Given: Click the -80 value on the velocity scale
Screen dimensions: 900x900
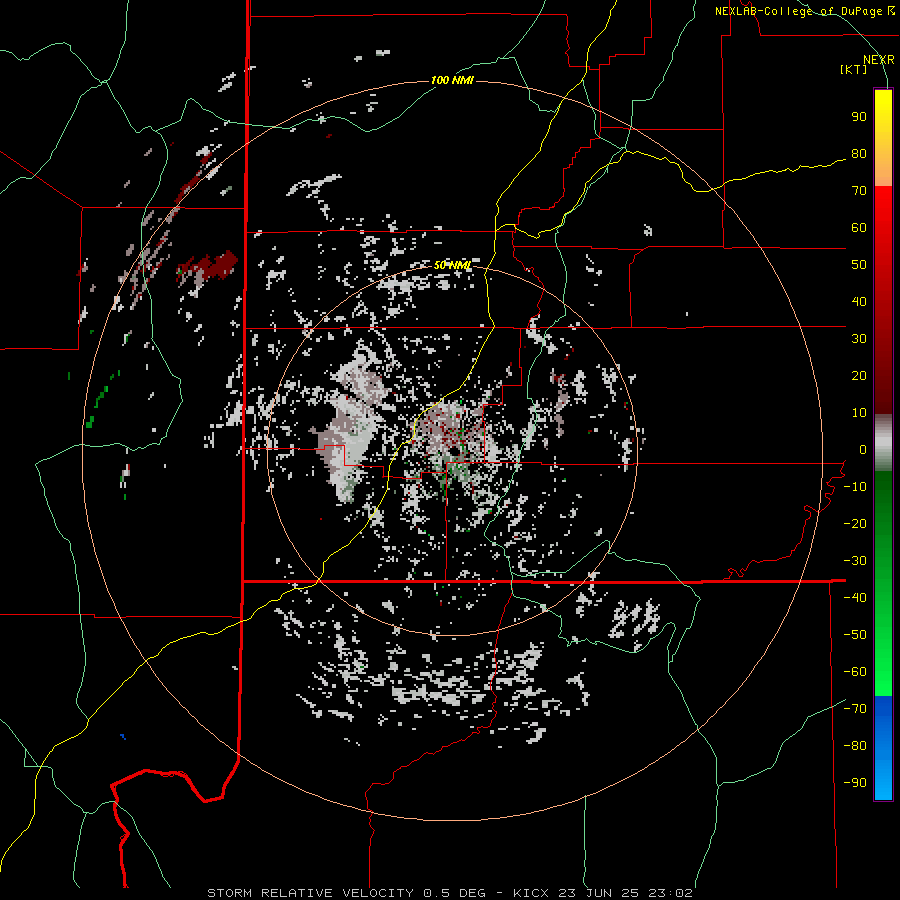Looking at the screenshot, I should pyautogui.click(x=855, y=746).
